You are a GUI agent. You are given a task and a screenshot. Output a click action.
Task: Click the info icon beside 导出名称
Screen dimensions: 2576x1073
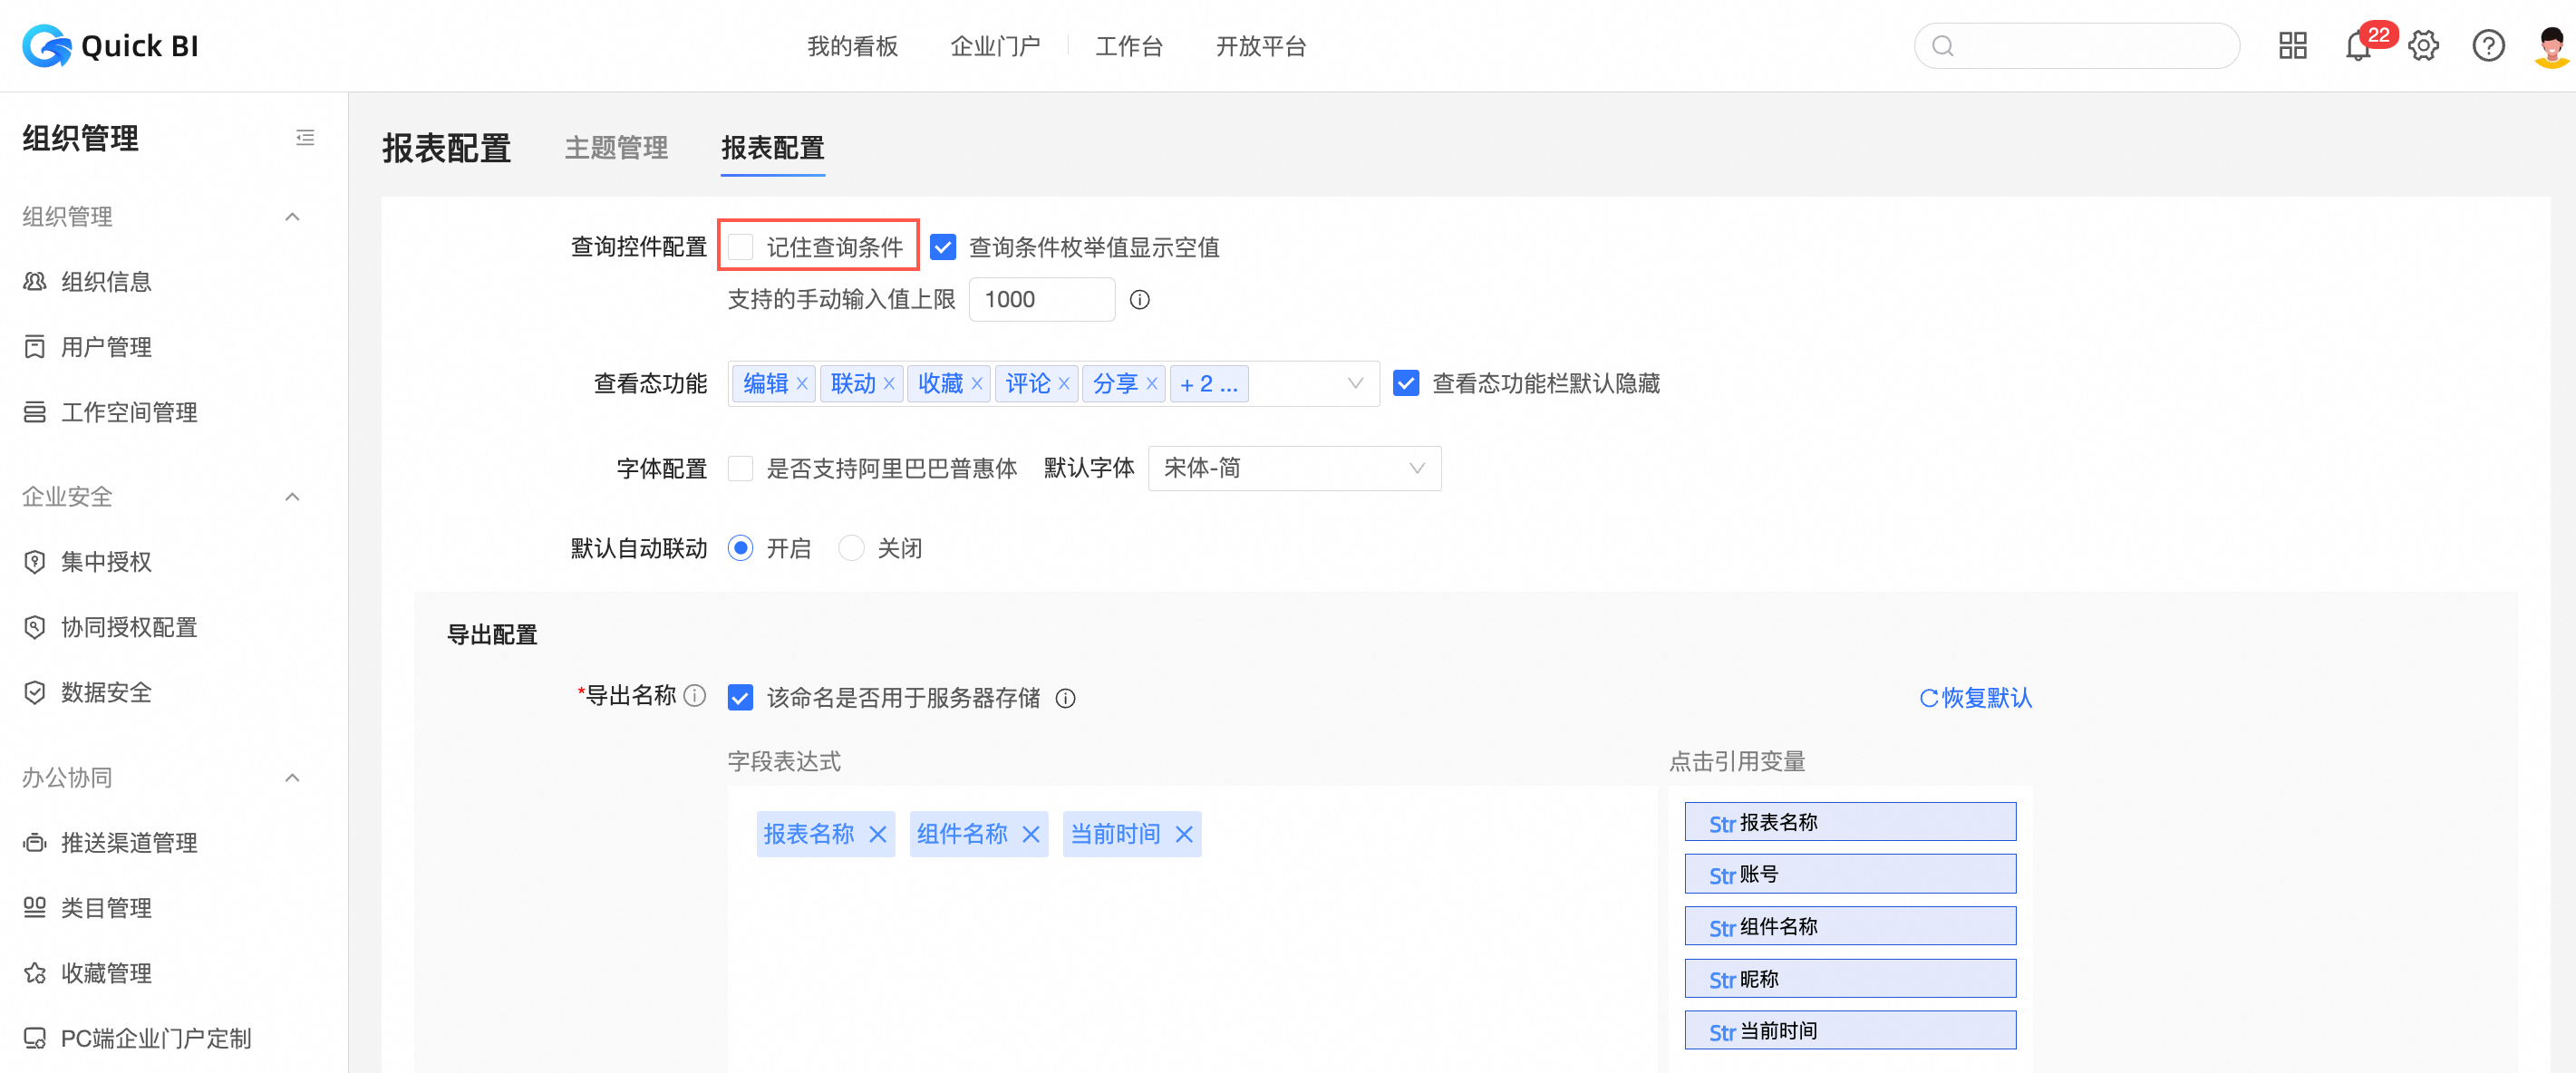coord(695,696)
